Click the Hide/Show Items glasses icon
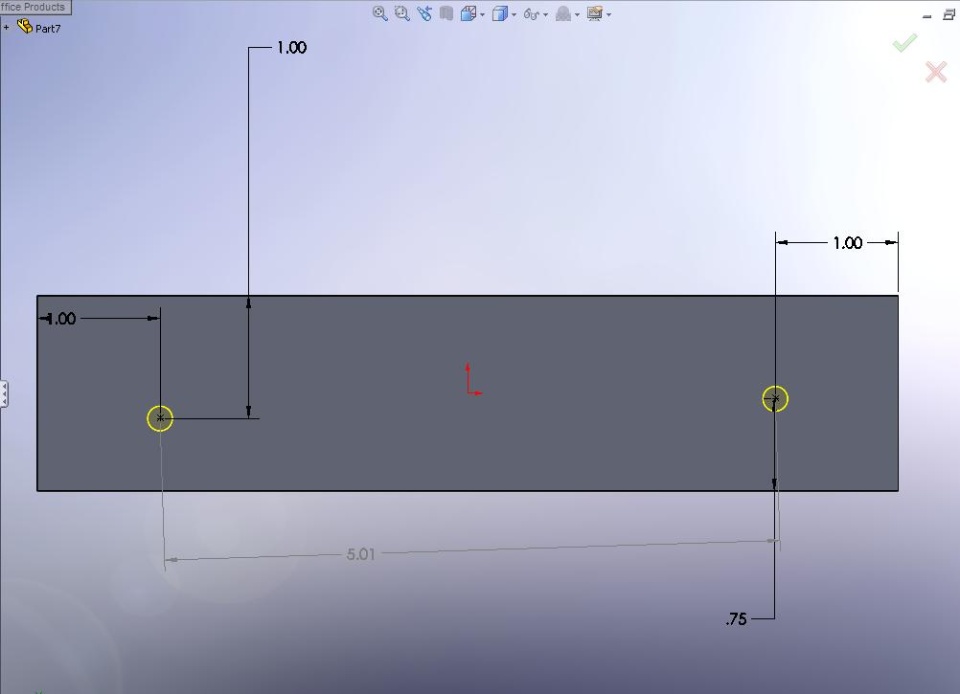The height and width of the screenshot is (694, 960). pos(531,14)
